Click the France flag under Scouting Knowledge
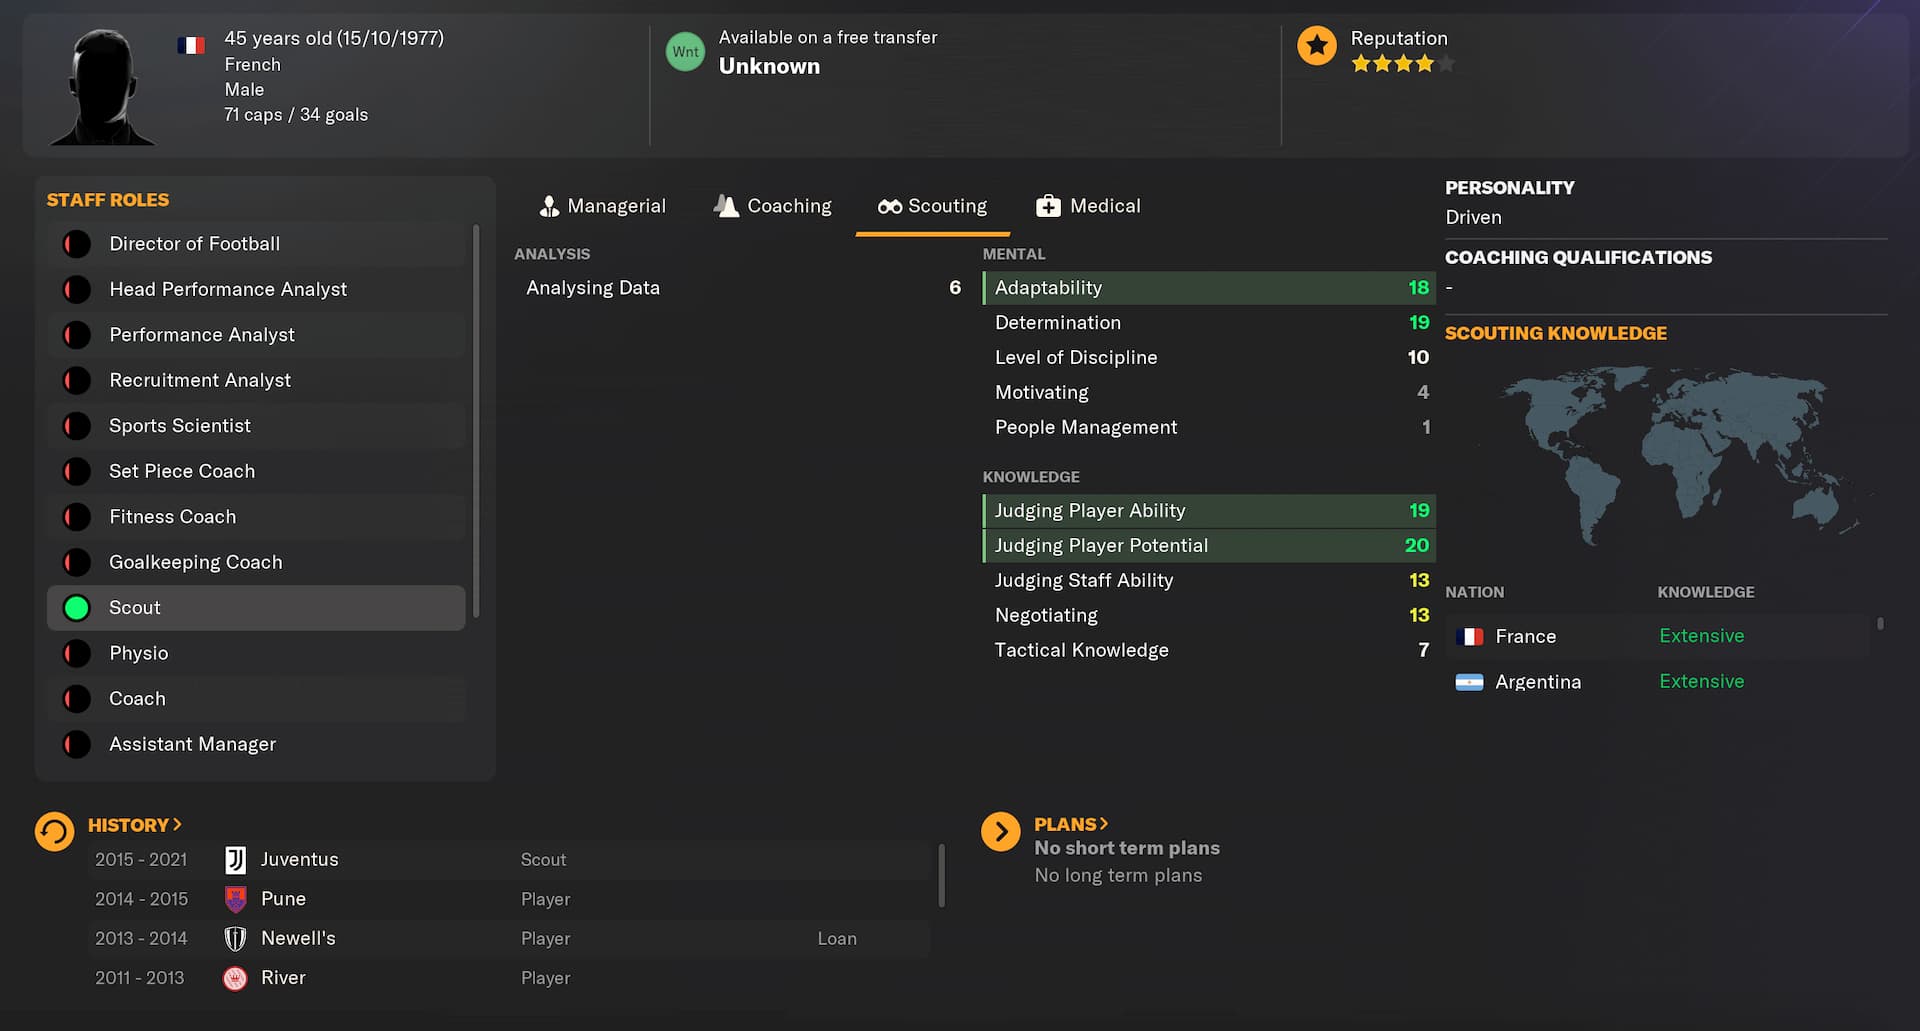 click(x=1471, y=636)
